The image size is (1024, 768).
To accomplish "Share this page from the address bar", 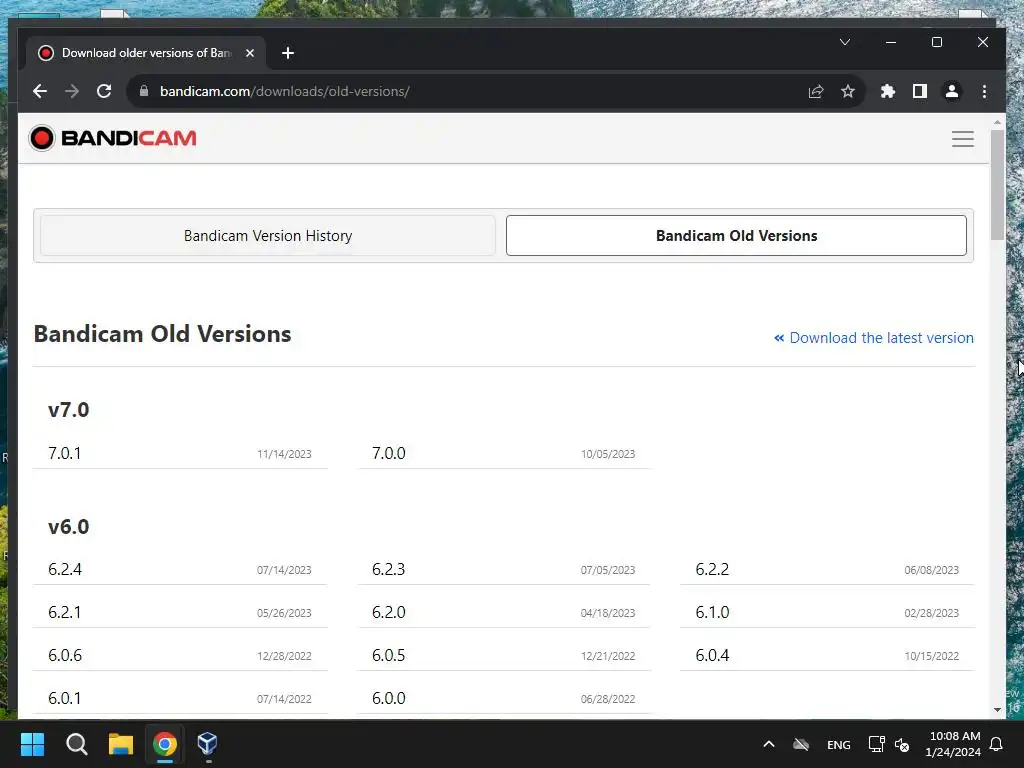I will pyautogui.click(x=816, y=91).
